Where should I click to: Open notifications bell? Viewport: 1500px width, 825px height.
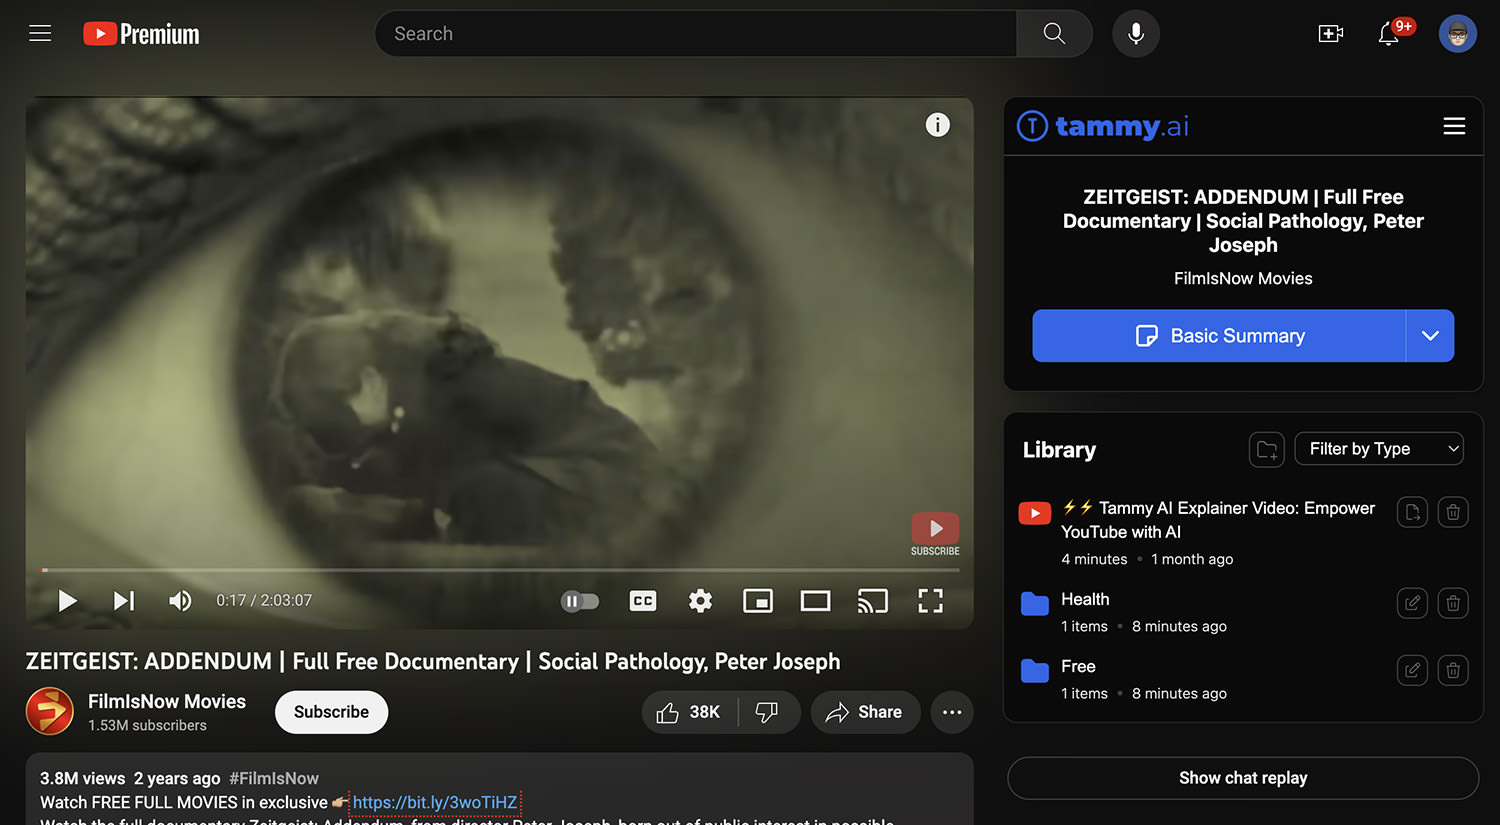1389,33
